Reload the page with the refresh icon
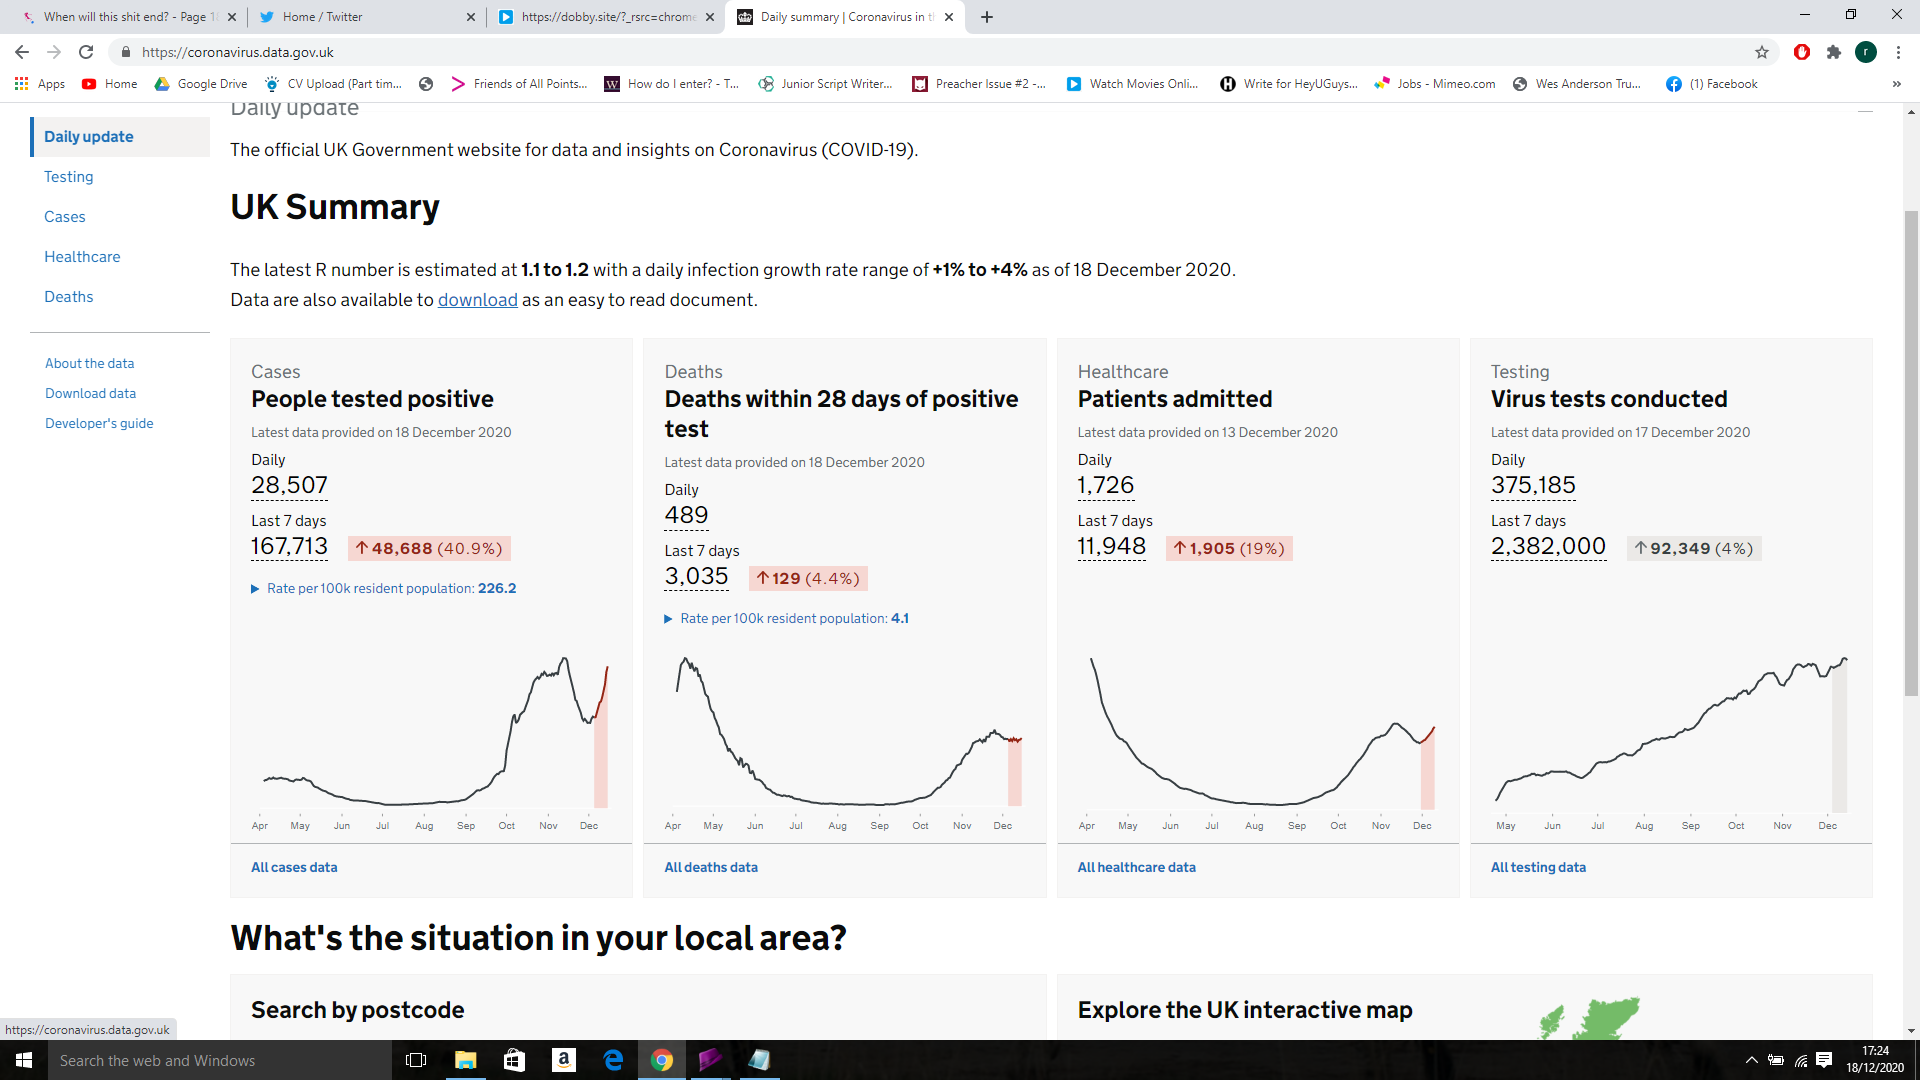 click(86, 52)
